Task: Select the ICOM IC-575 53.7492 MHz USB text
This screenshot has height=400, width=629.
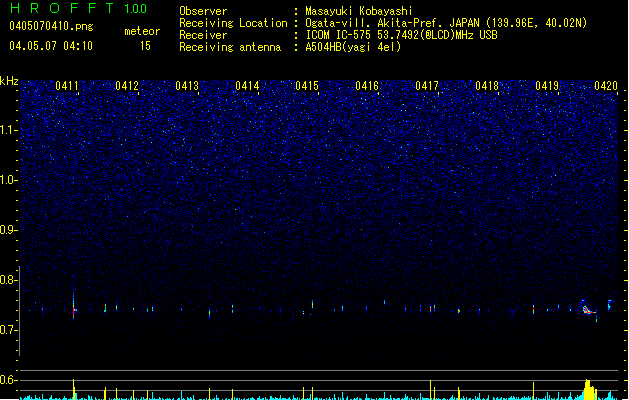Action: tap(402, 35)
